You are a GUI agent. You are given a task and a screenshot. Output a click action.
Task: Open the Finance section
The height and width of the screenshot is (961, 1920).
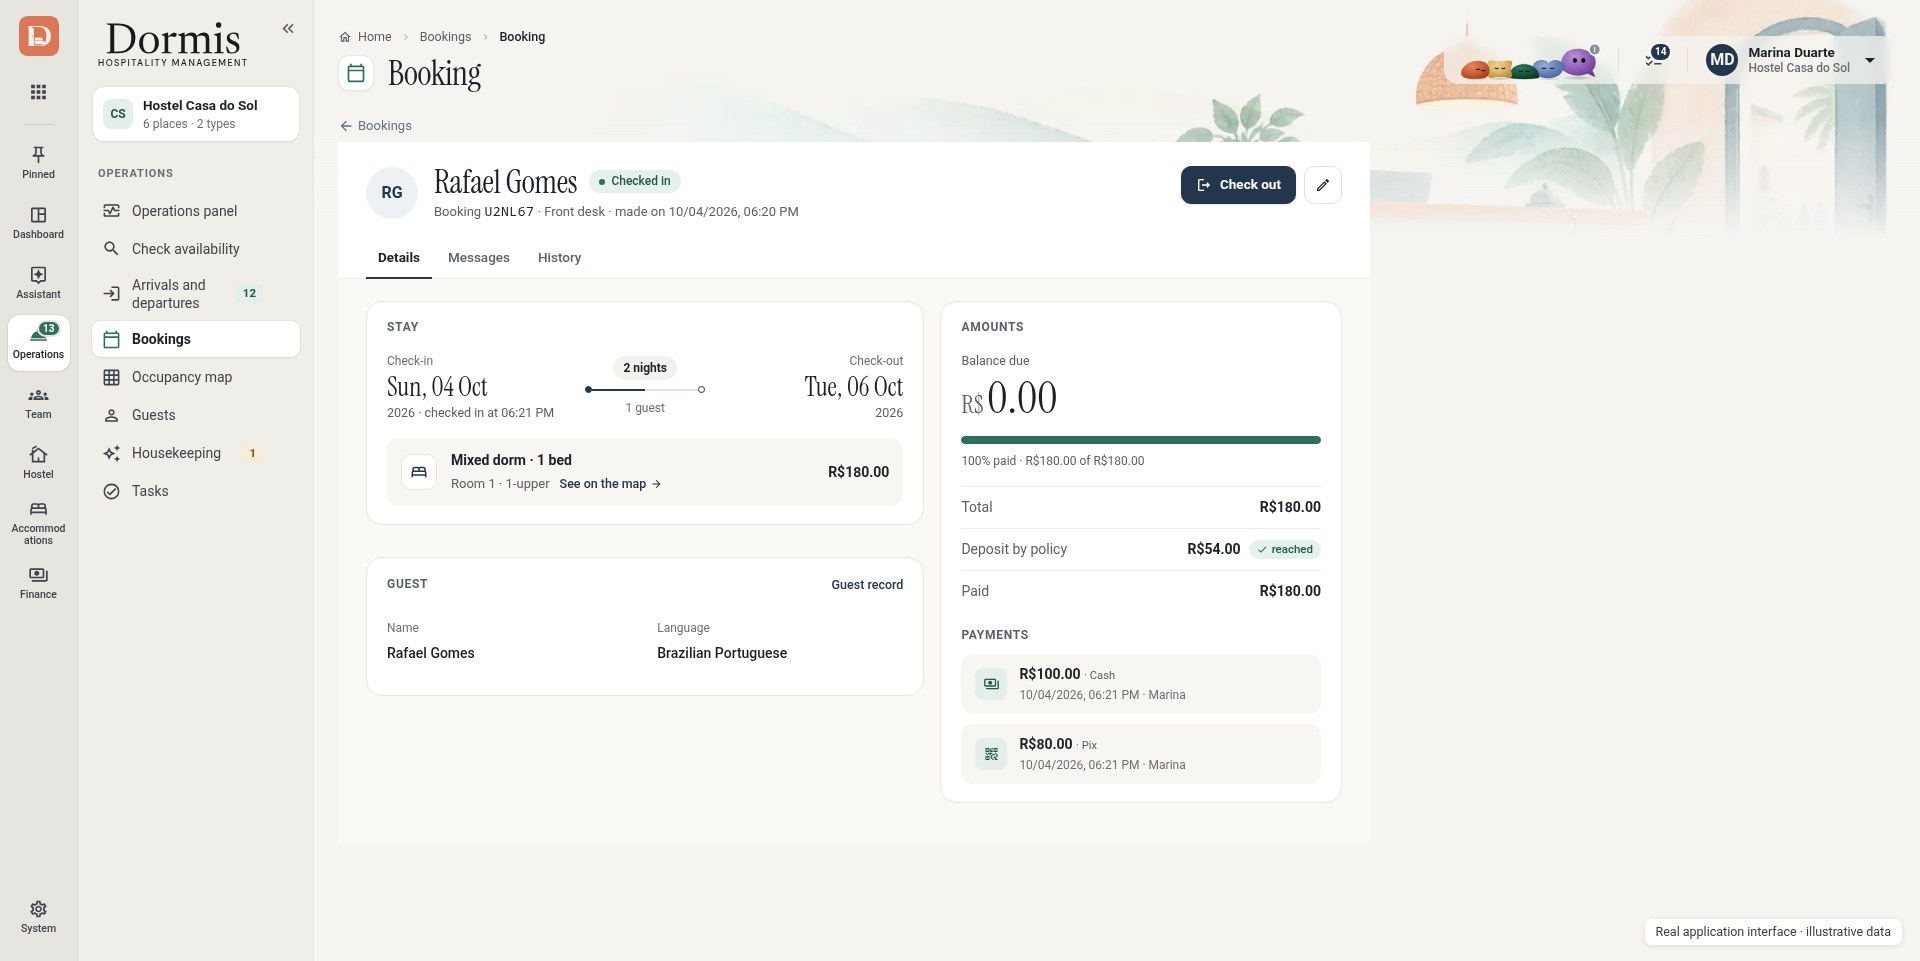pos(38,583)
